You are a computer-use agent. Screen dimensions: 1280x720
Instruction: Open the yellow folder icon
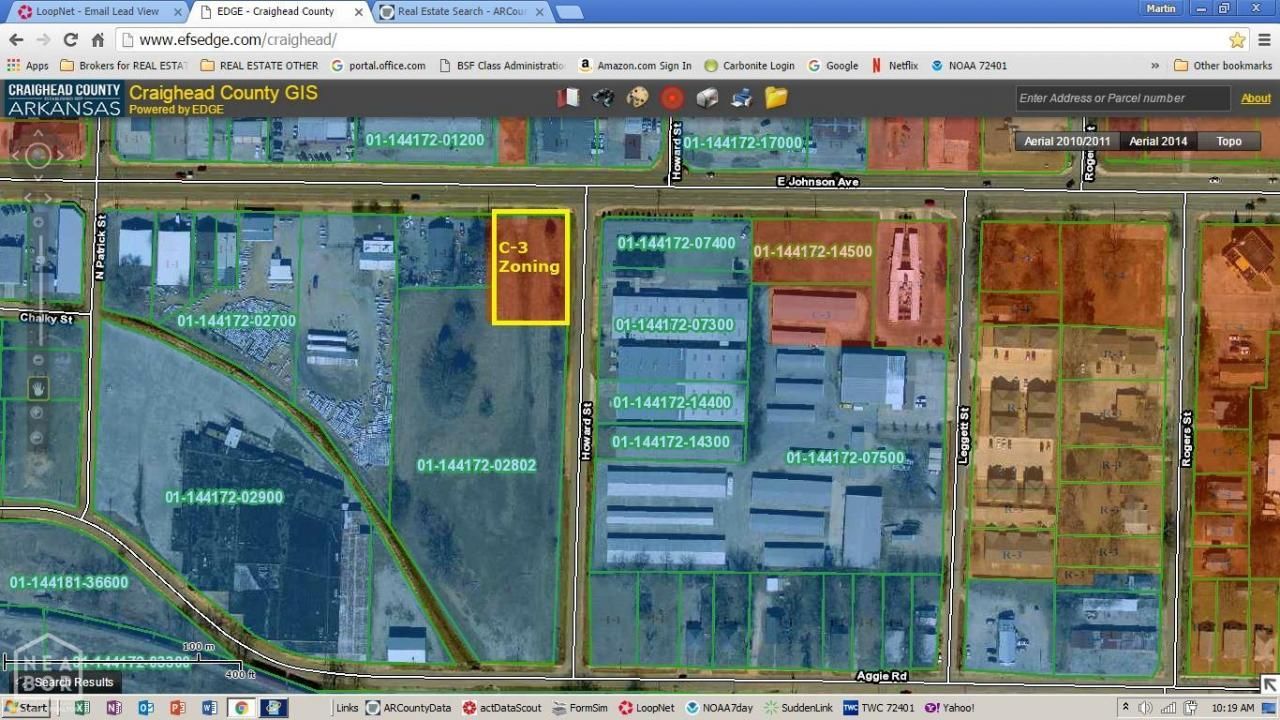click(x=776, y=97)
